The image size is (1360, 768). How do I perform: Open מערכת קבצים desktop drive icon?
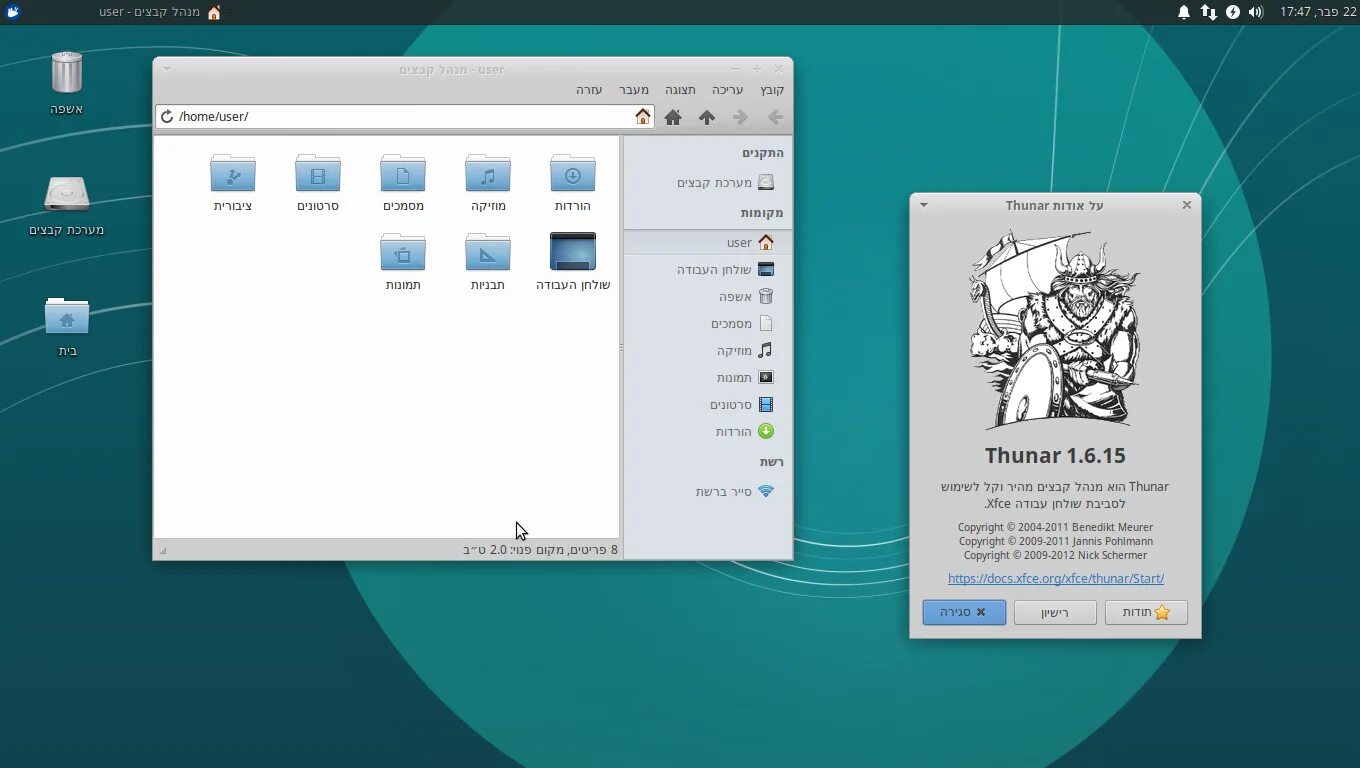pyautogui.click(x=66, y=194)
